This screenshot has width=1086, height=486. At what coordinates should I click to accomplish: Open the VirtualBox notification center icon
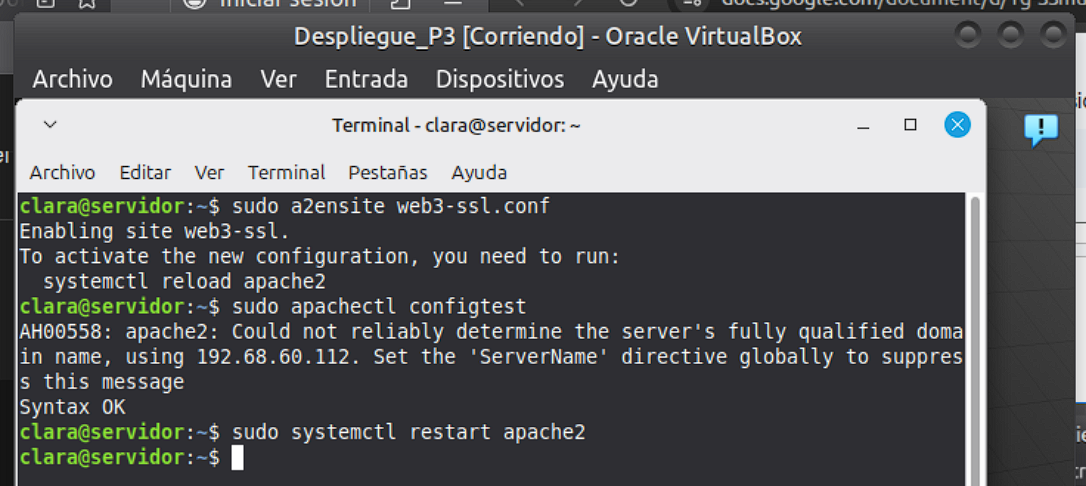pyautogui.click(x=1040, y=129)
